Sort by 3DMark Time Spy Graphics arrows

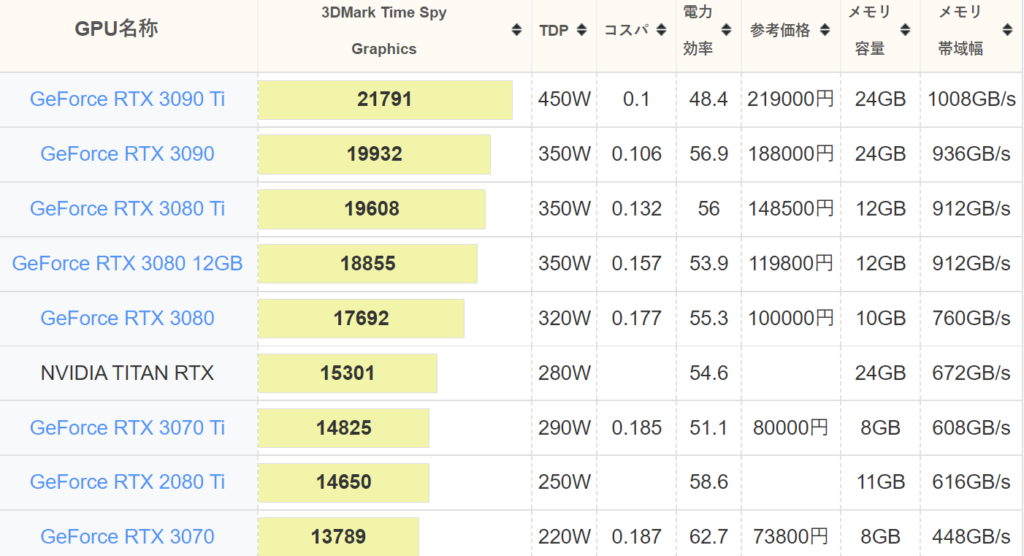[517, 30]
